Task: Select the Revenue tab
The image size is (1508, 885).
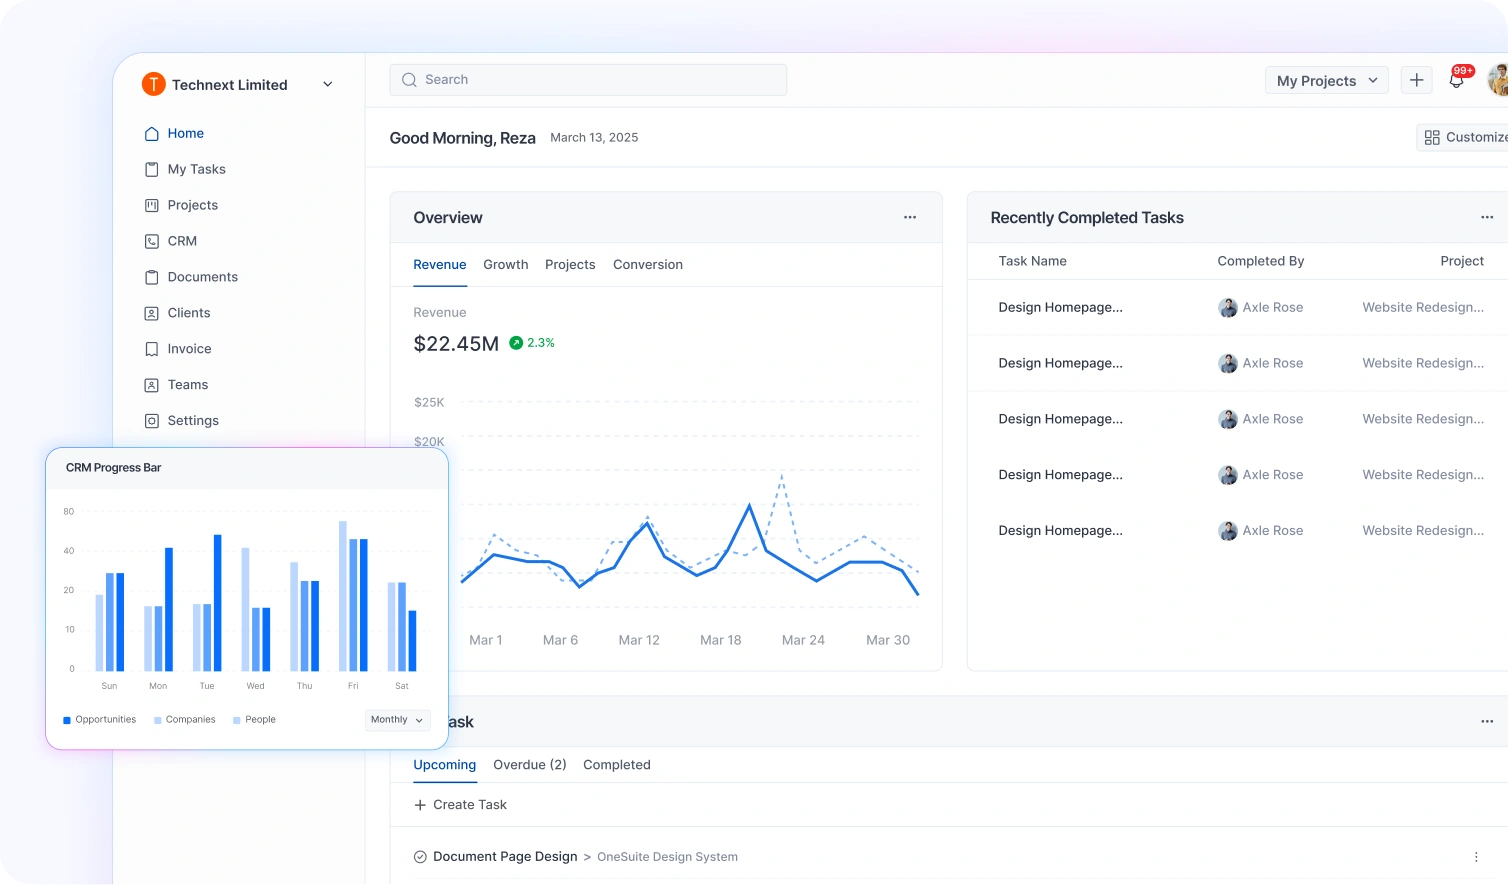Action: tap(440, 265)
